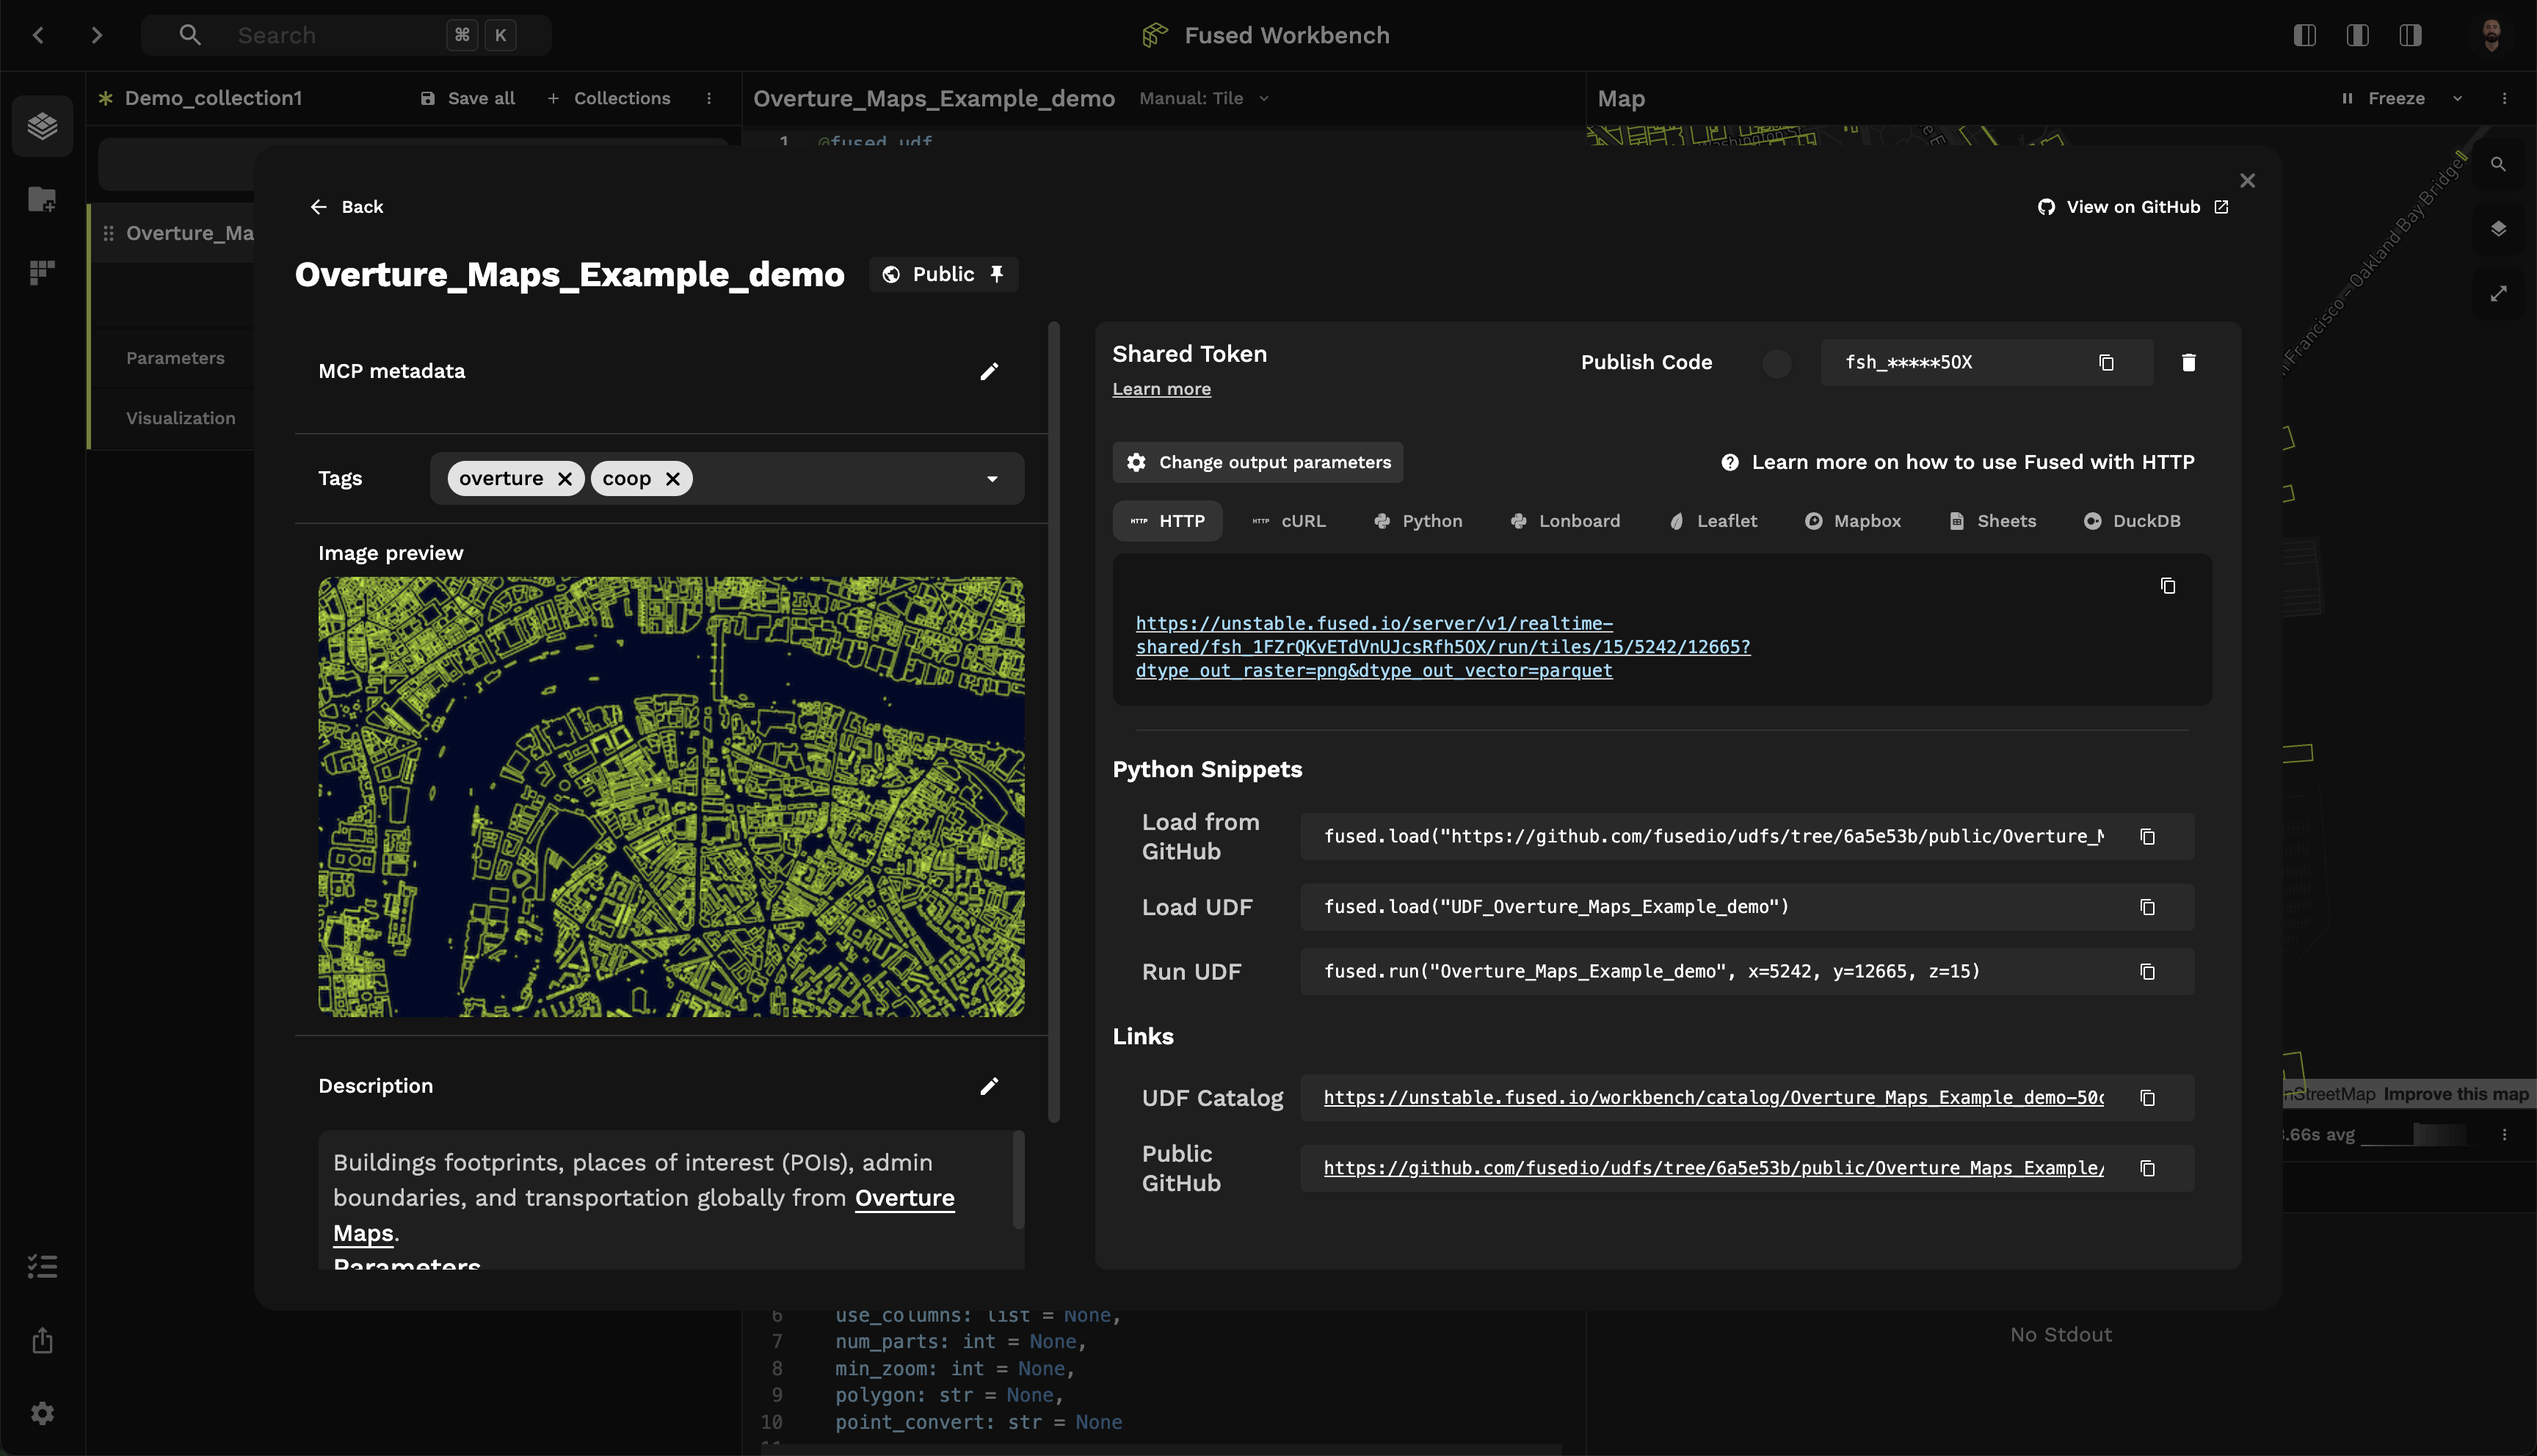Switch to the cURL tab
Screen dimensions: 2537x1456
(x=1289, y=521)
